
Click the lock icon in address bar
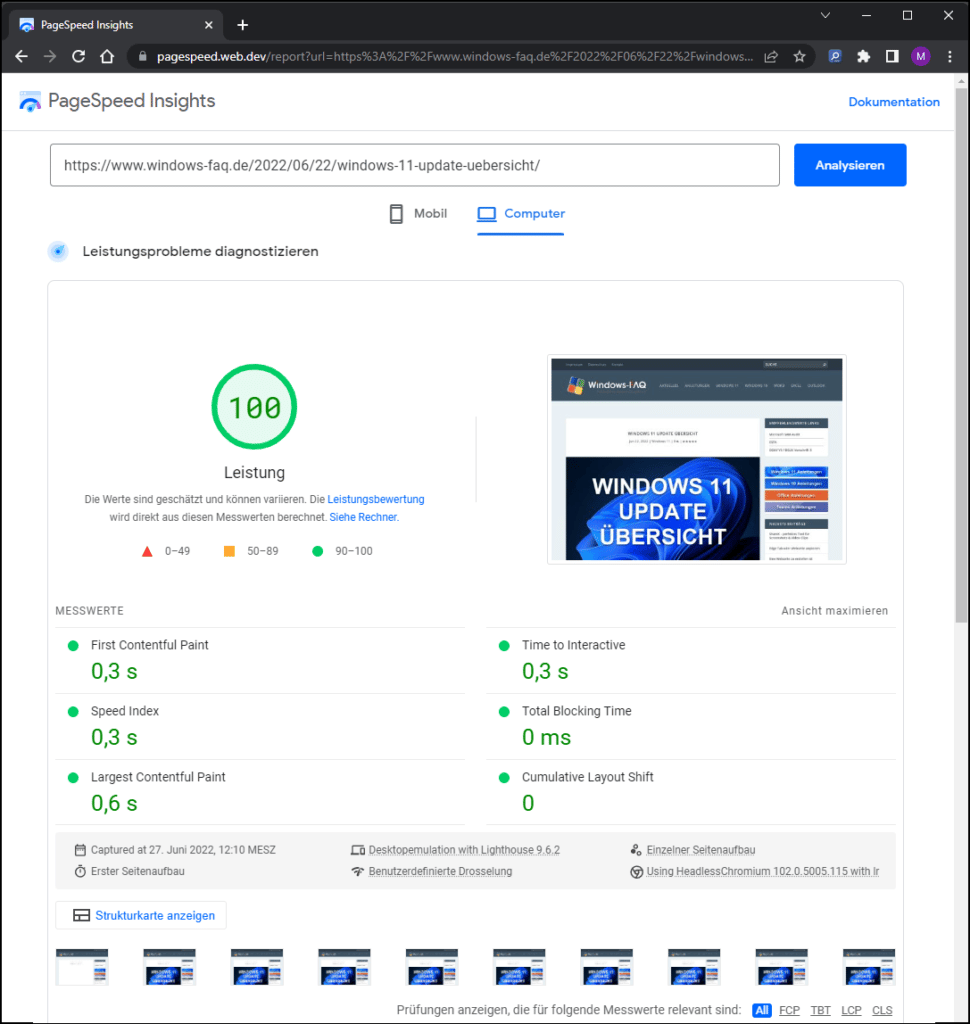point(142,56)
